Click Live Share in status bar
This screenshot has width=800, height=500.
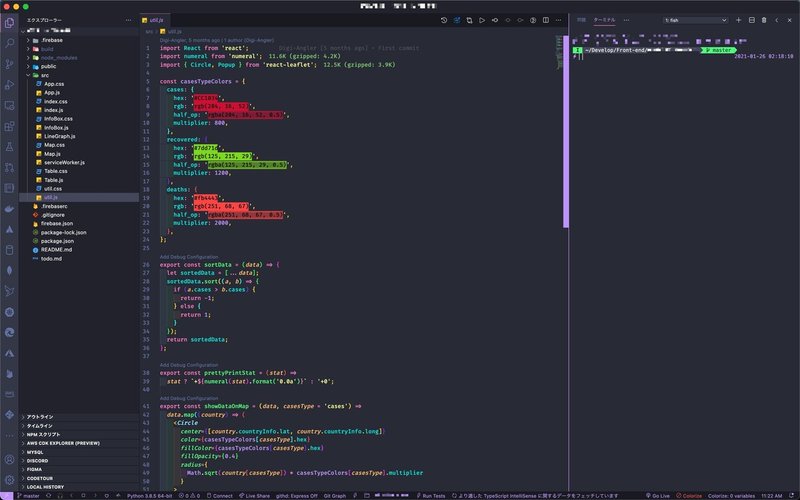pyautogui.click(x=255, y=496)
